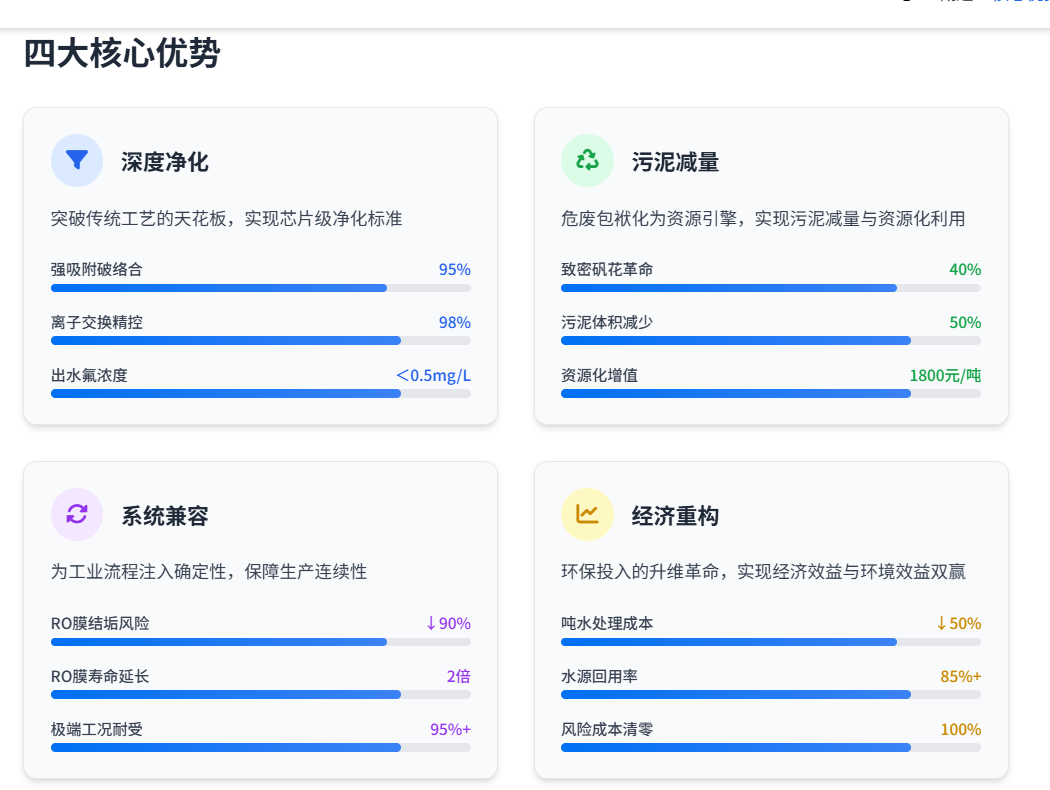Select the 系统兼容 card heading

pyautogui.click(x=165, y=516)
